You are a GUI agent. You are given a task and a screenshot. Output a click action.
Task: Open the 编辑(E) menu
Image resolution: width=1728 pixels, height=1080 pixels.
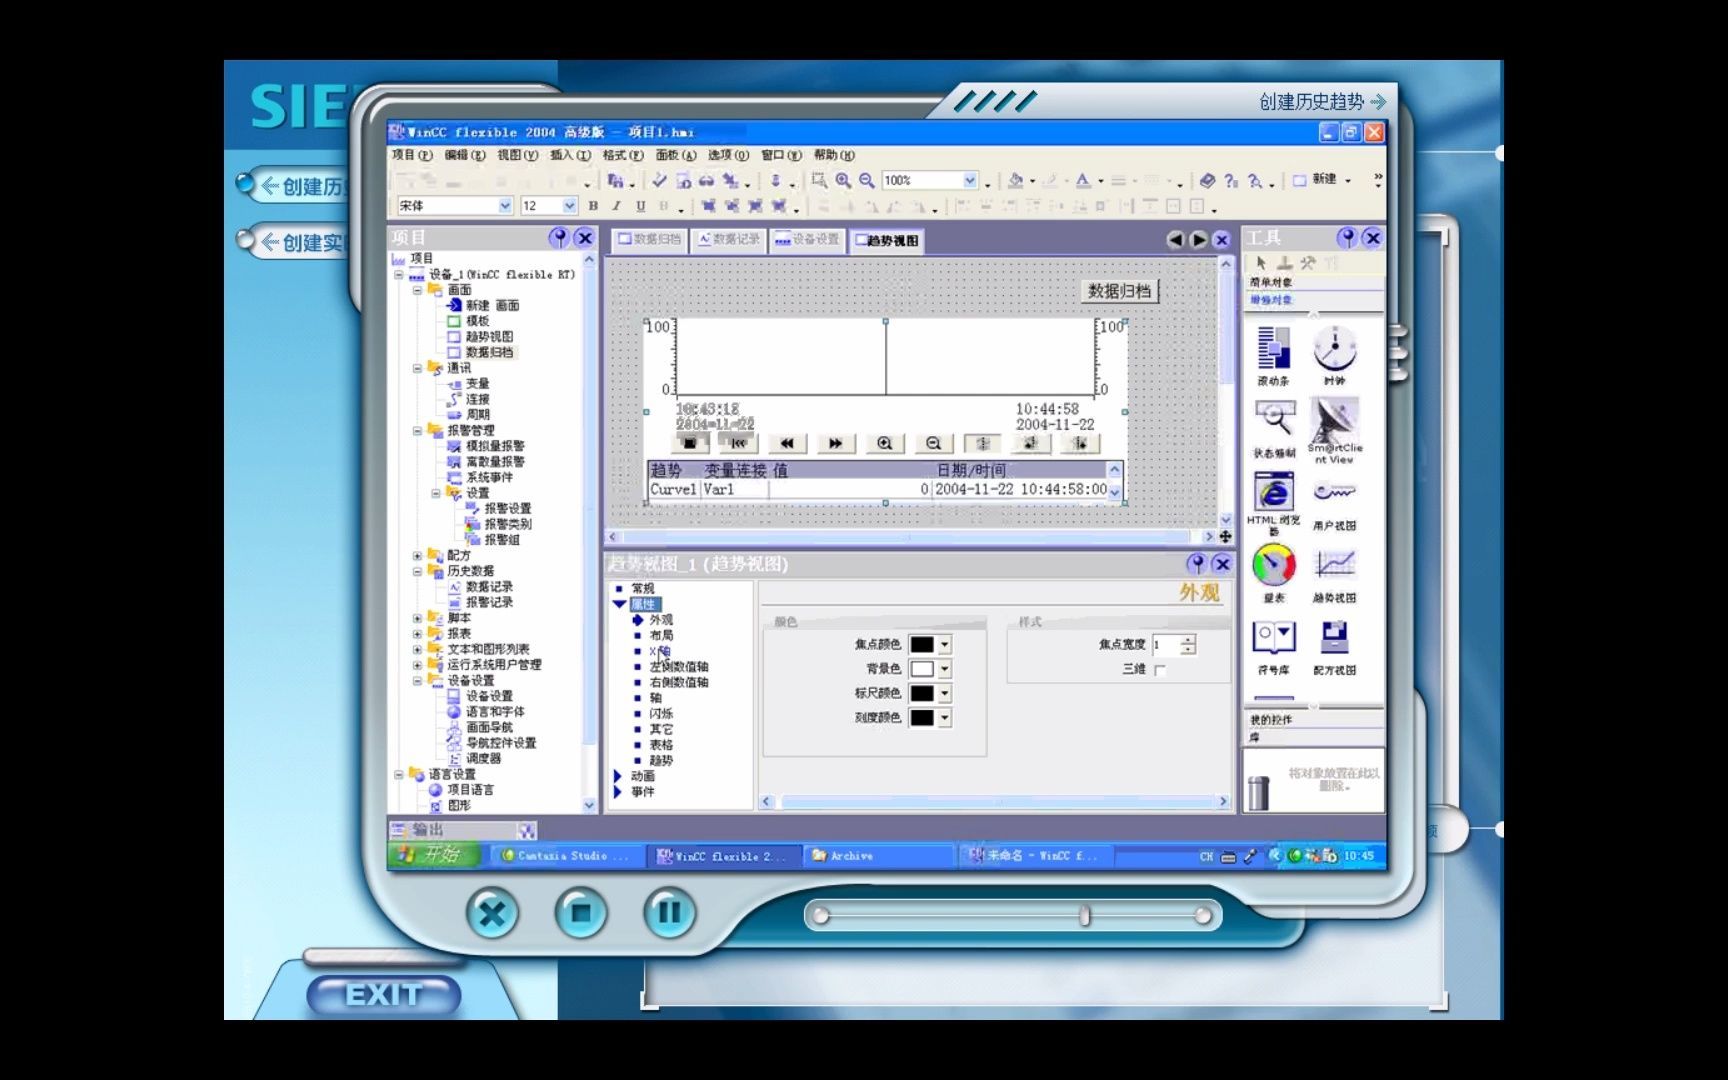(465, 155)
